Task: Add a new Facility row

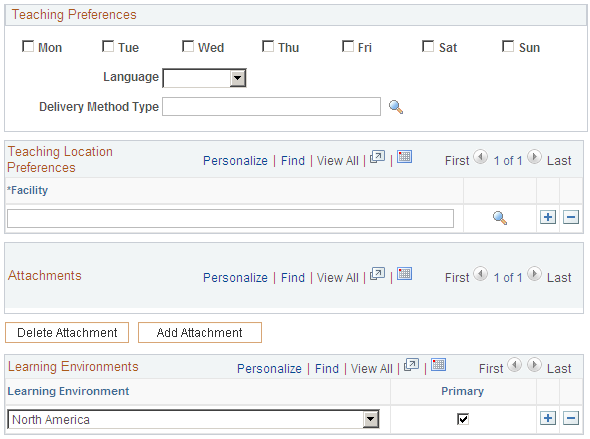Action: click(x=548, y=217)
